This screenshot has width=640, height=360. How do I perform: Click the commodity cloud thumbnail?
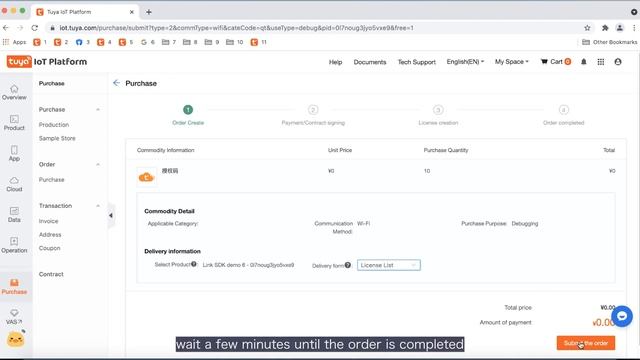click(147, 177)
